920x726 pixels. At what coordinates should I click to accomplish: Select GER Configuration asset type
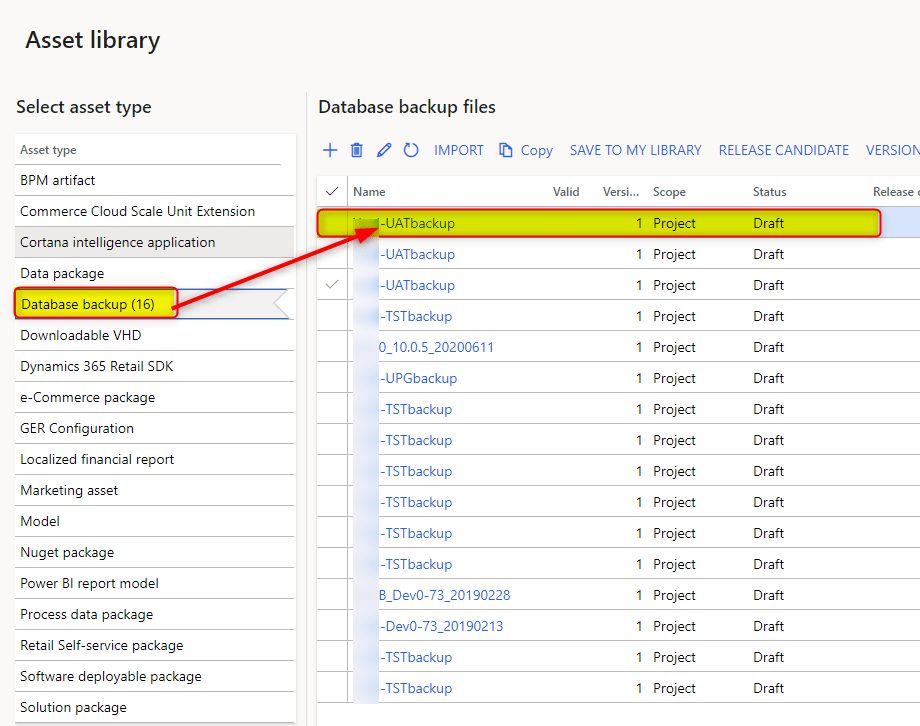point(77,428)
